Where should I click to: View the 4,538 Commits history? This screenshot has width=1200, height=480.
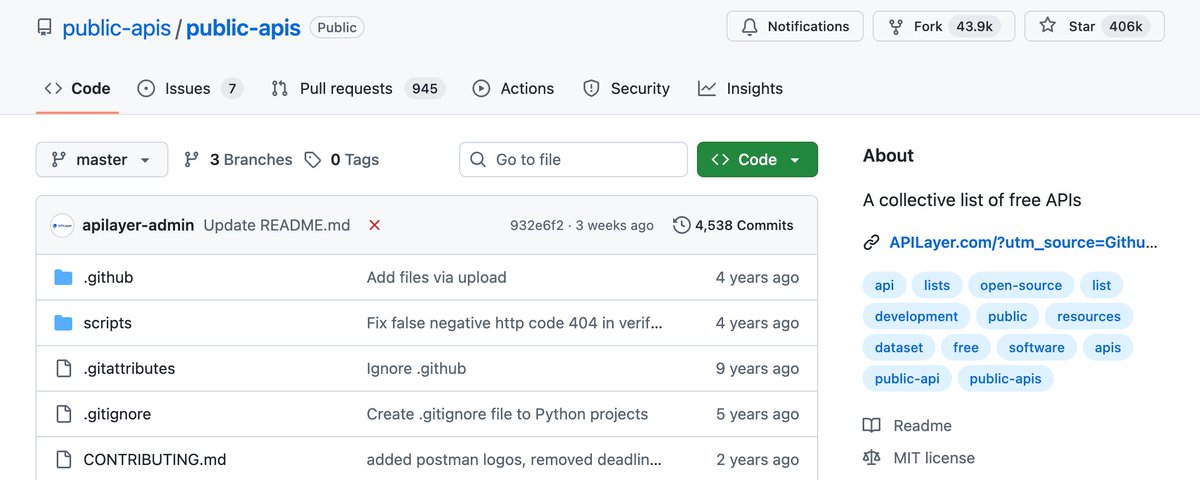tap(734, 225)
